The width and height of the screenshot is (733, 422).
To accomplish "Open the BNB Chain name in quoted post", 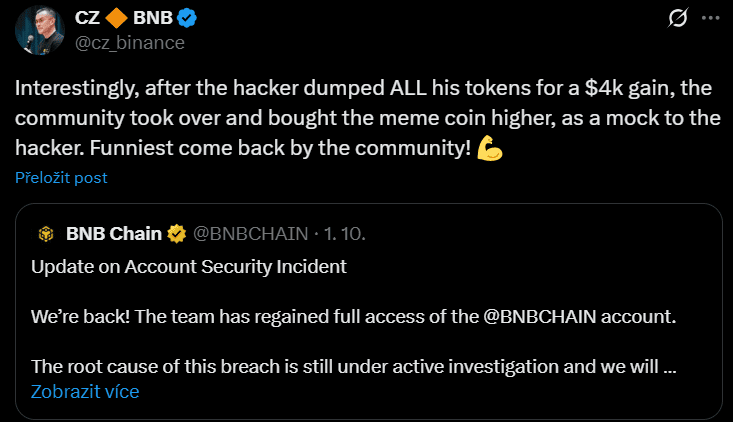I will [113, 234].
